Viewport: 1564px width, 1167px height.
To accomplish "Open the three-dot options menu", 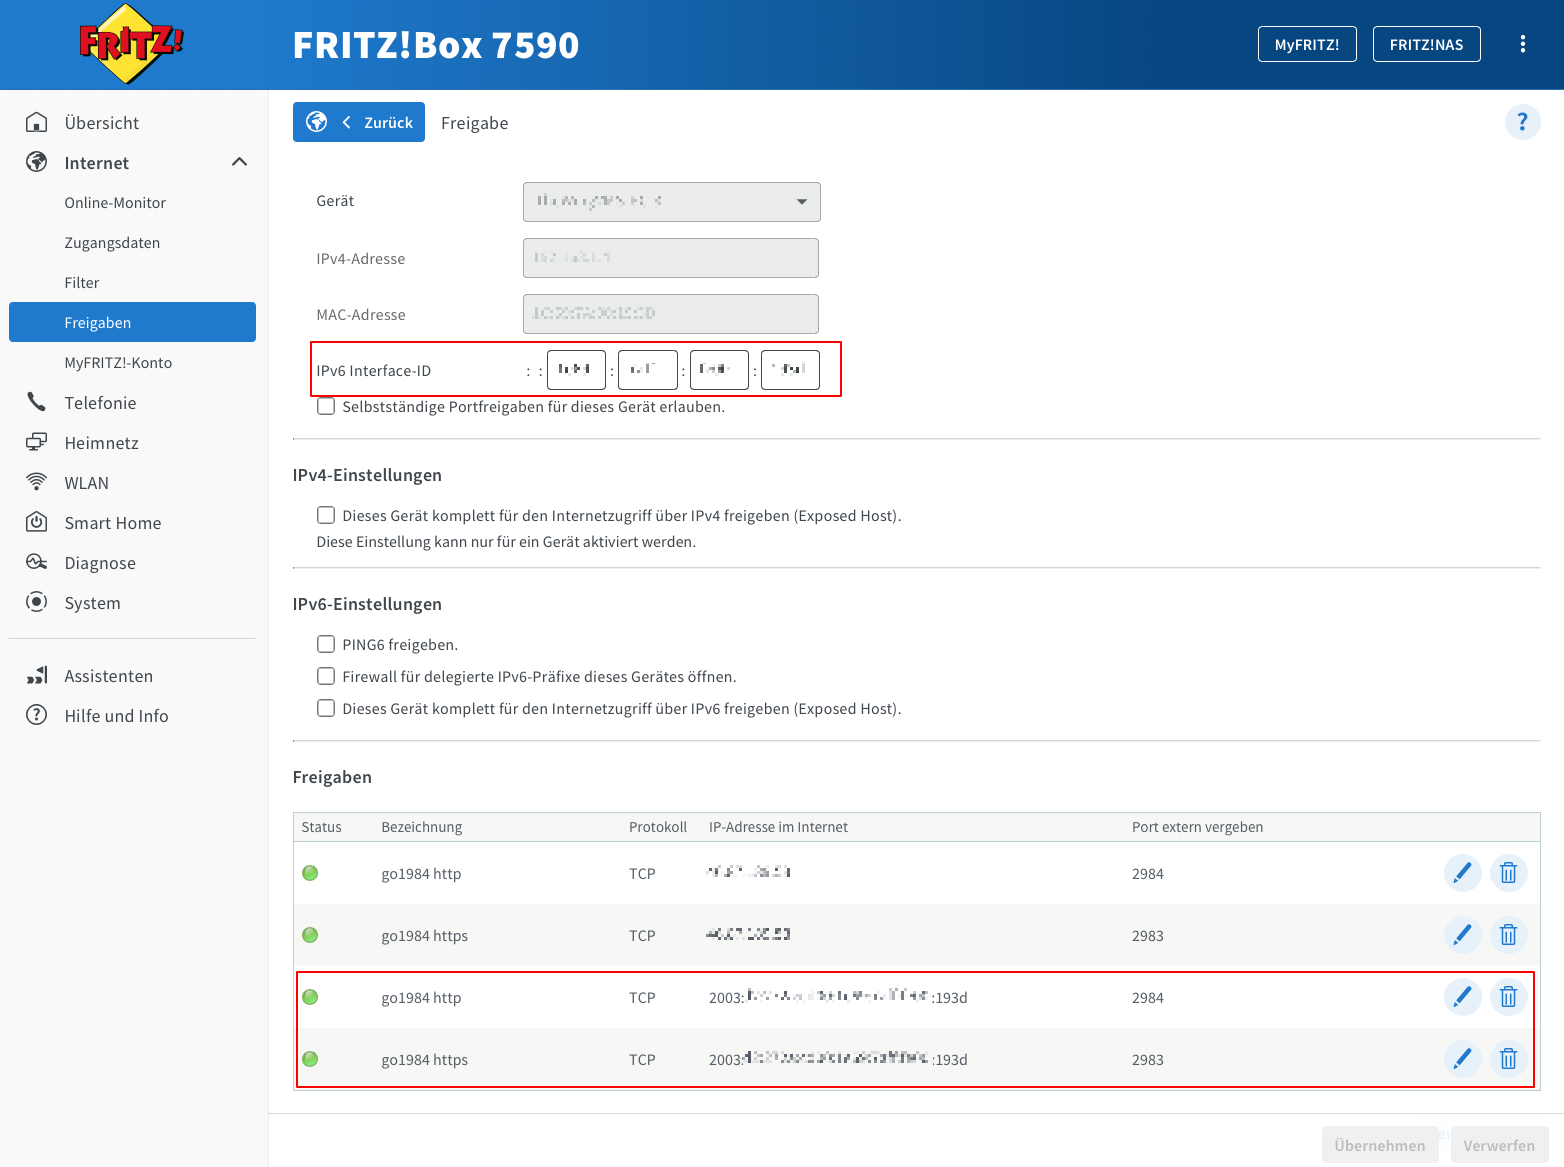I will click(1522, 44).
